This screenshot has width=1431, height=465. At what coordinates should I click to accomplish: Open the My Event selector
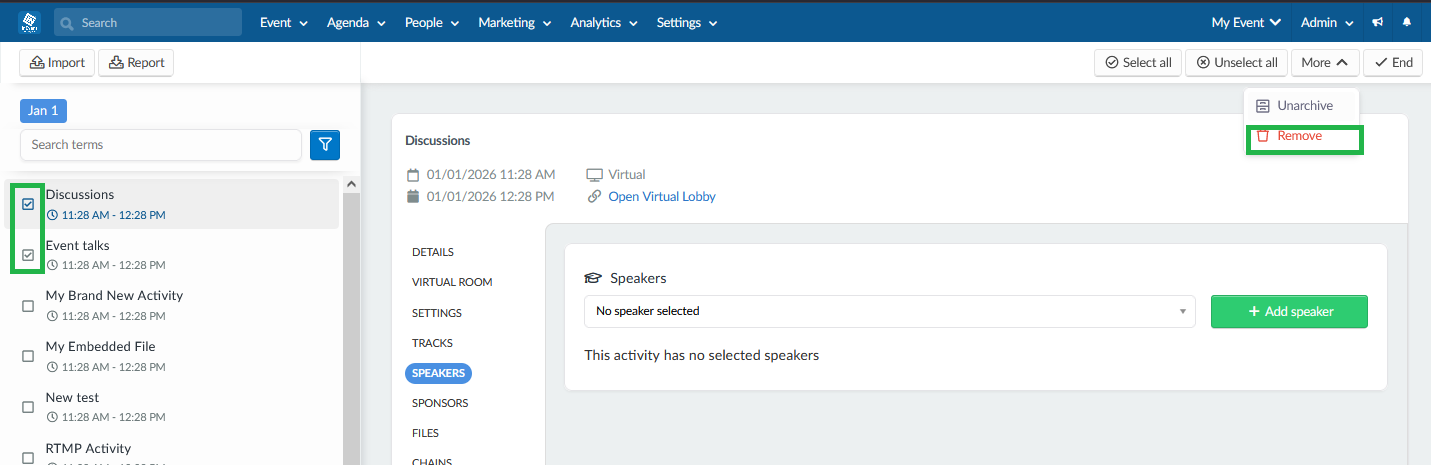click(x=1246, y=22)
